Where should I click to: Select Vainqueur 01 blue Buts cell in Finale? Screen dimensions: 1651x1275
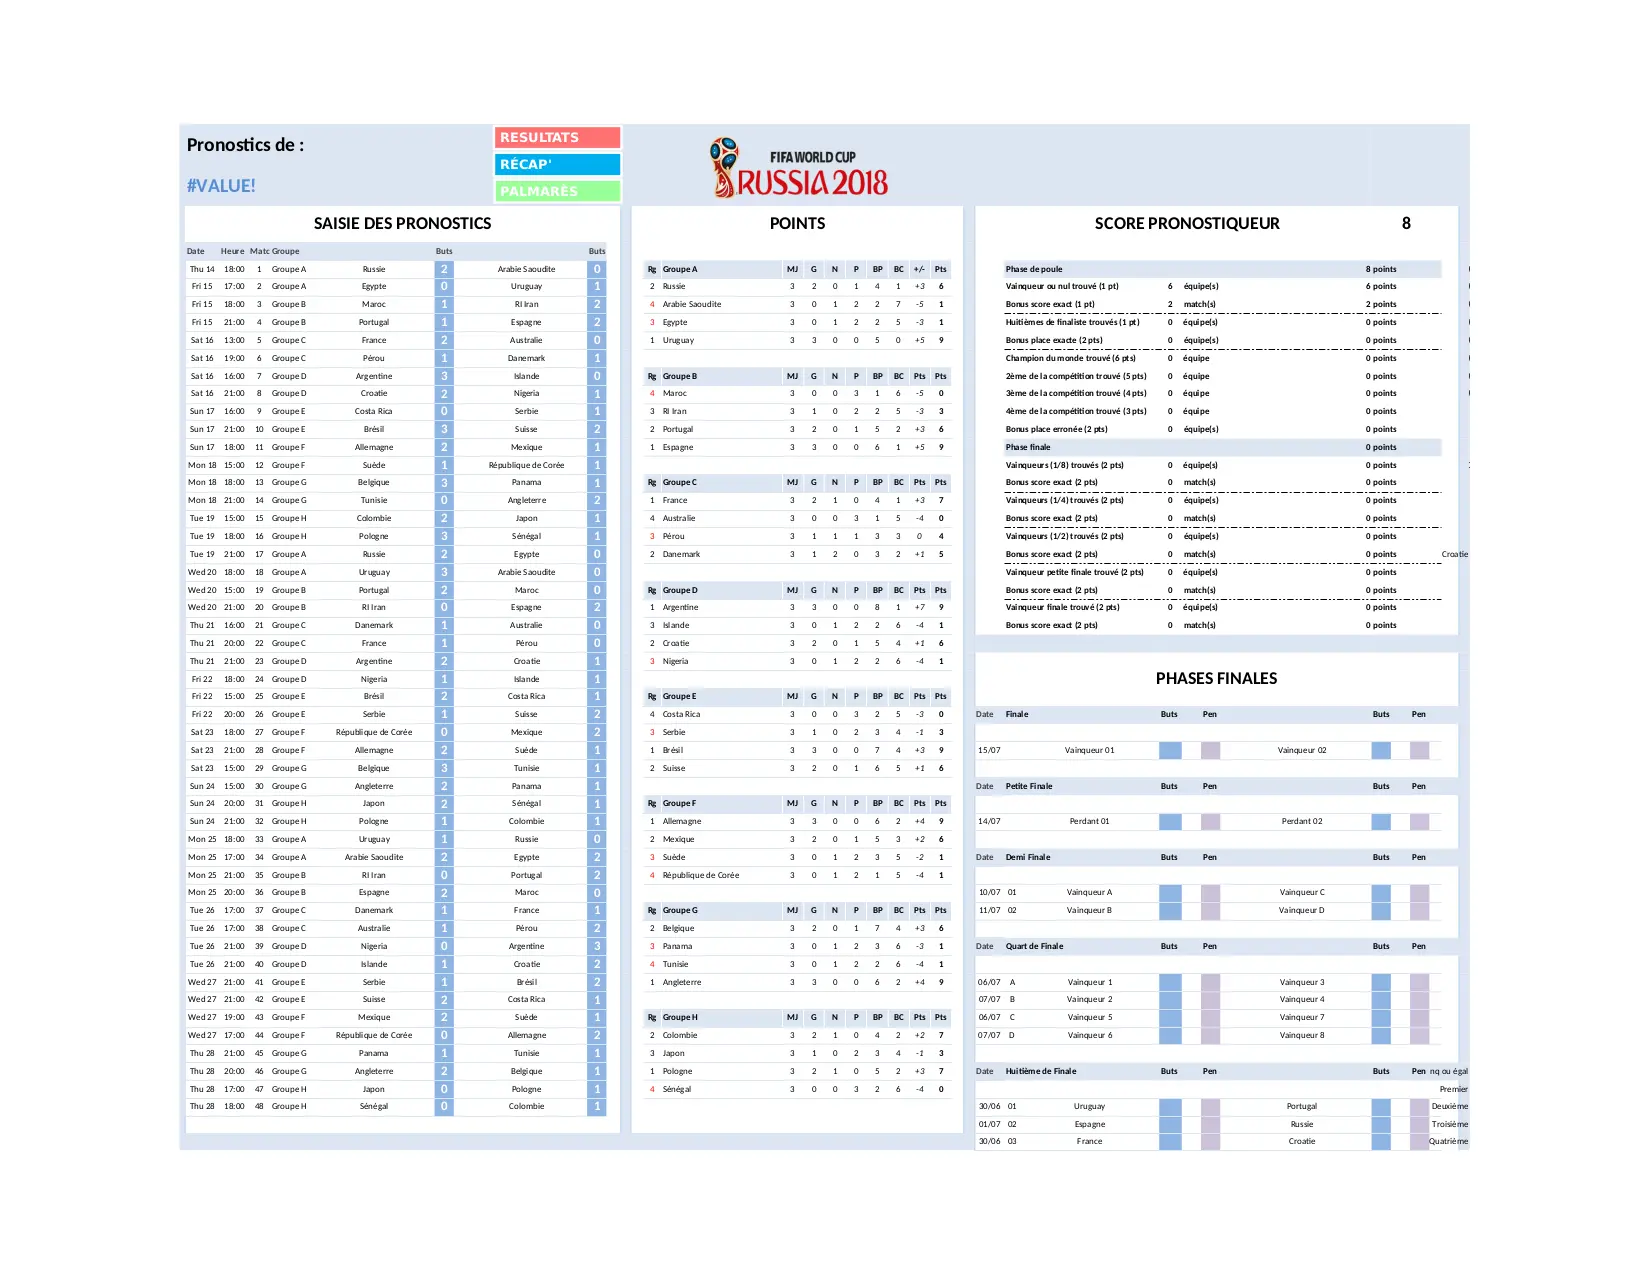point(1169,750)
